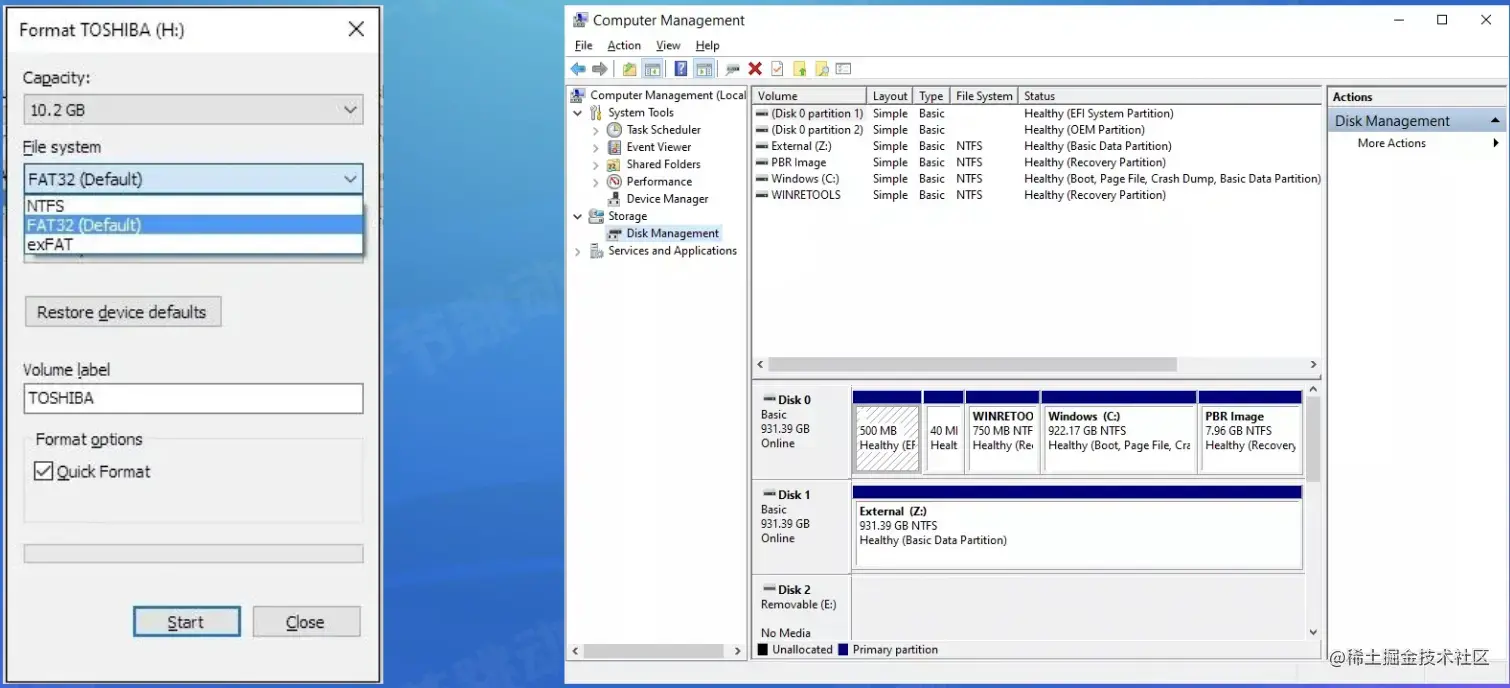Click the Shared Folders icon in tree

[614, 164]
